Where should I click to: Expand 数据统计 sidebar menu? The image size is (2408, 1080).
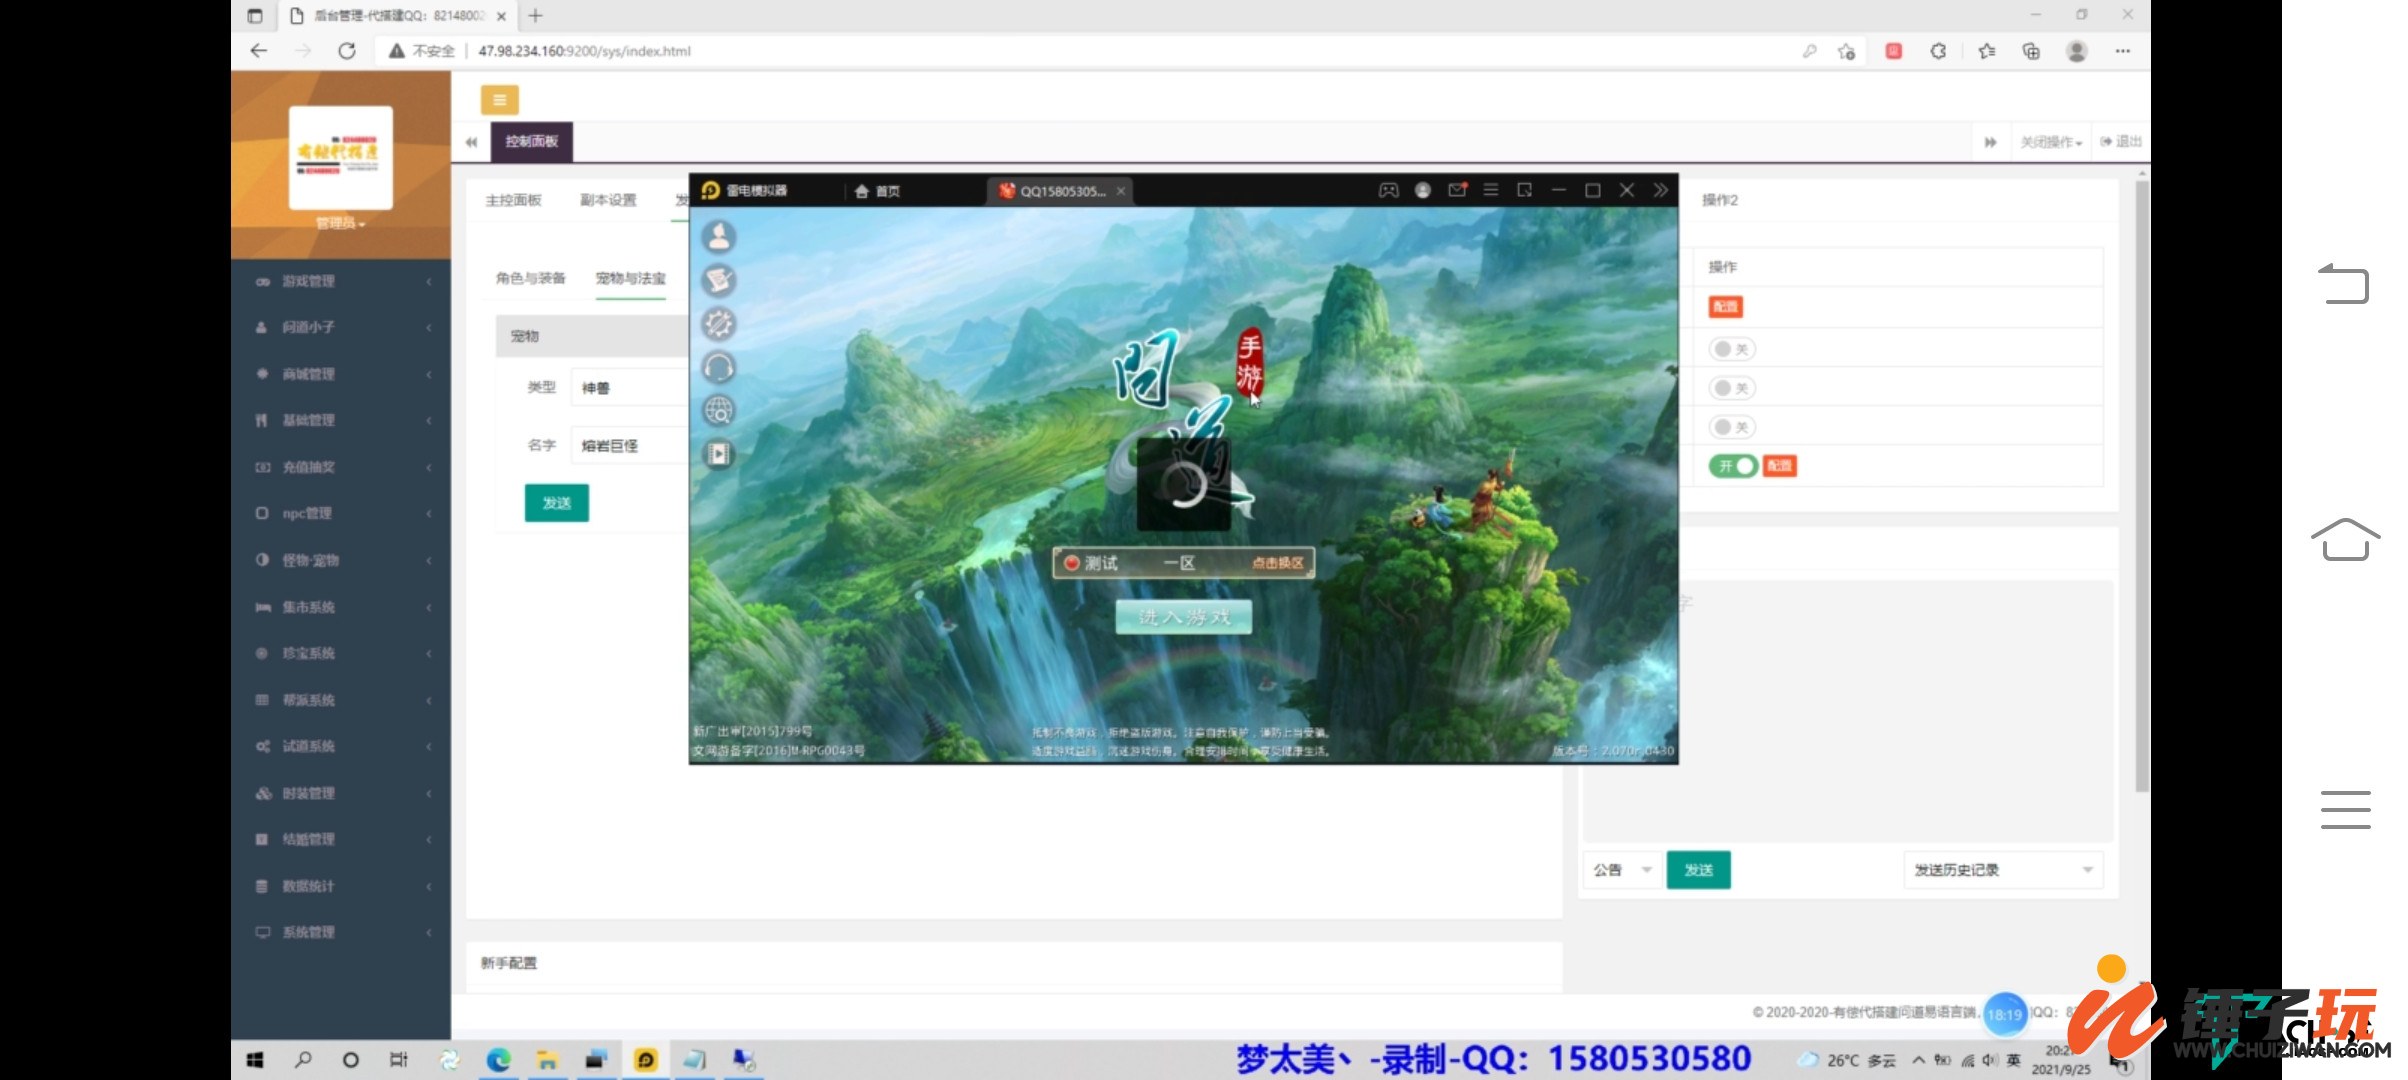(x=341, y=886)
